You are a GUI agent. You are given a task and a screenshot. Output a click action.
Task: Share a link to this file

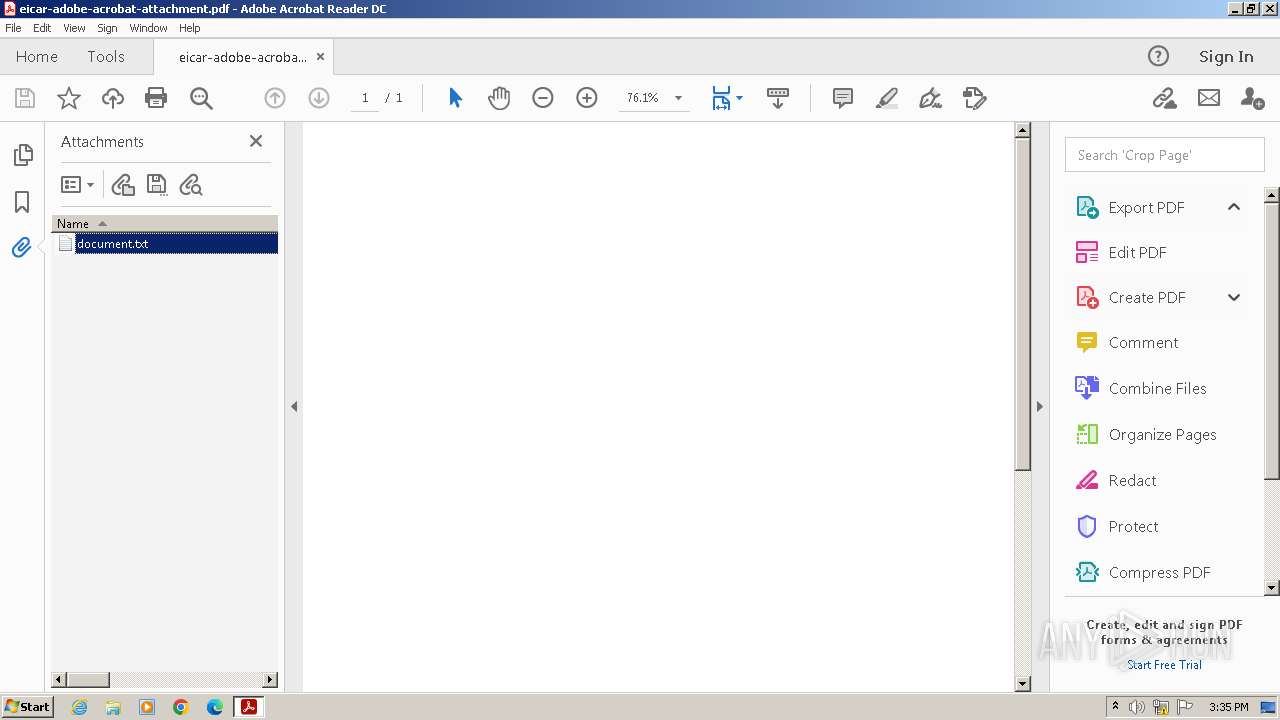[1164, 98]
